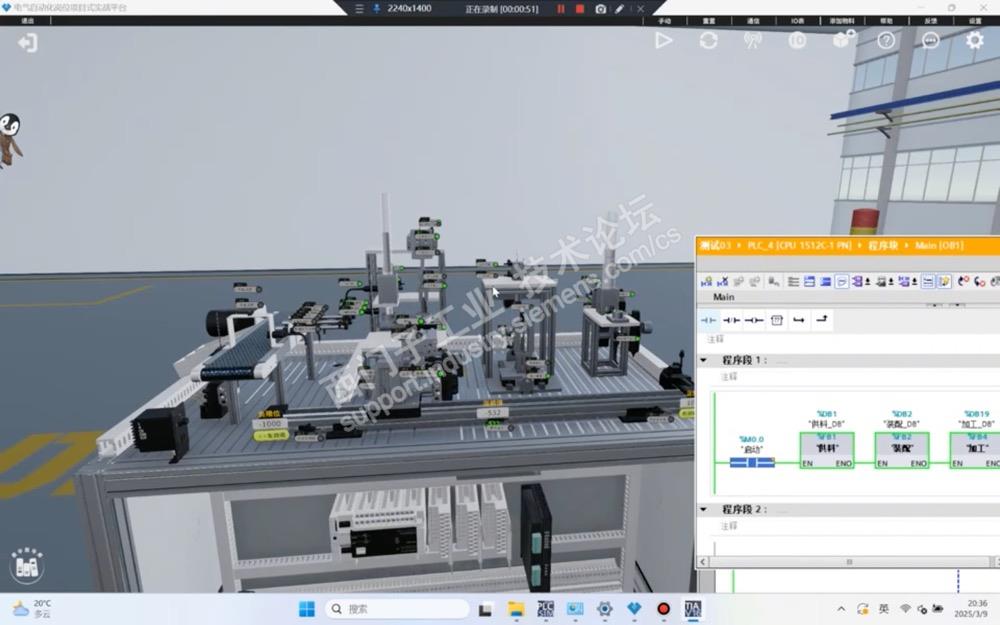Click the Main block title label

coord(723,297)
